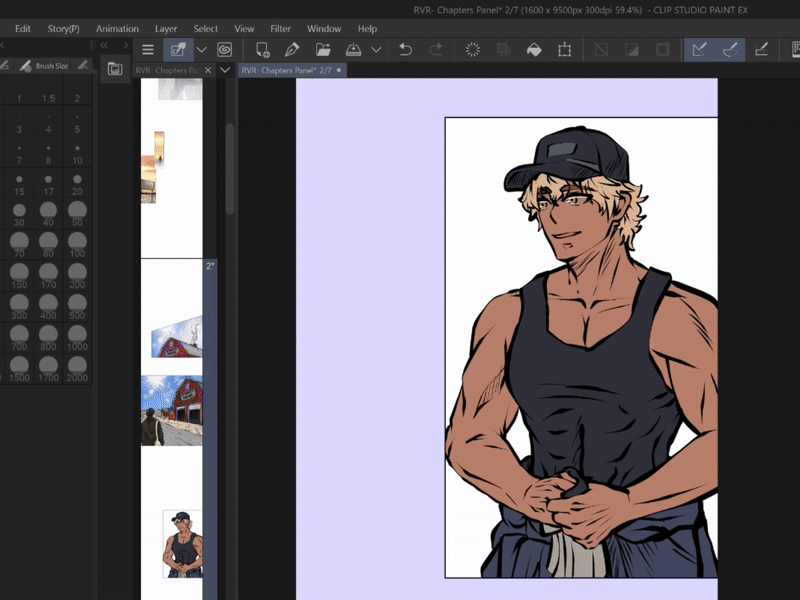Click the Undo arrow icon
This screenshot has height=600, width=800.
pos(405,49)
